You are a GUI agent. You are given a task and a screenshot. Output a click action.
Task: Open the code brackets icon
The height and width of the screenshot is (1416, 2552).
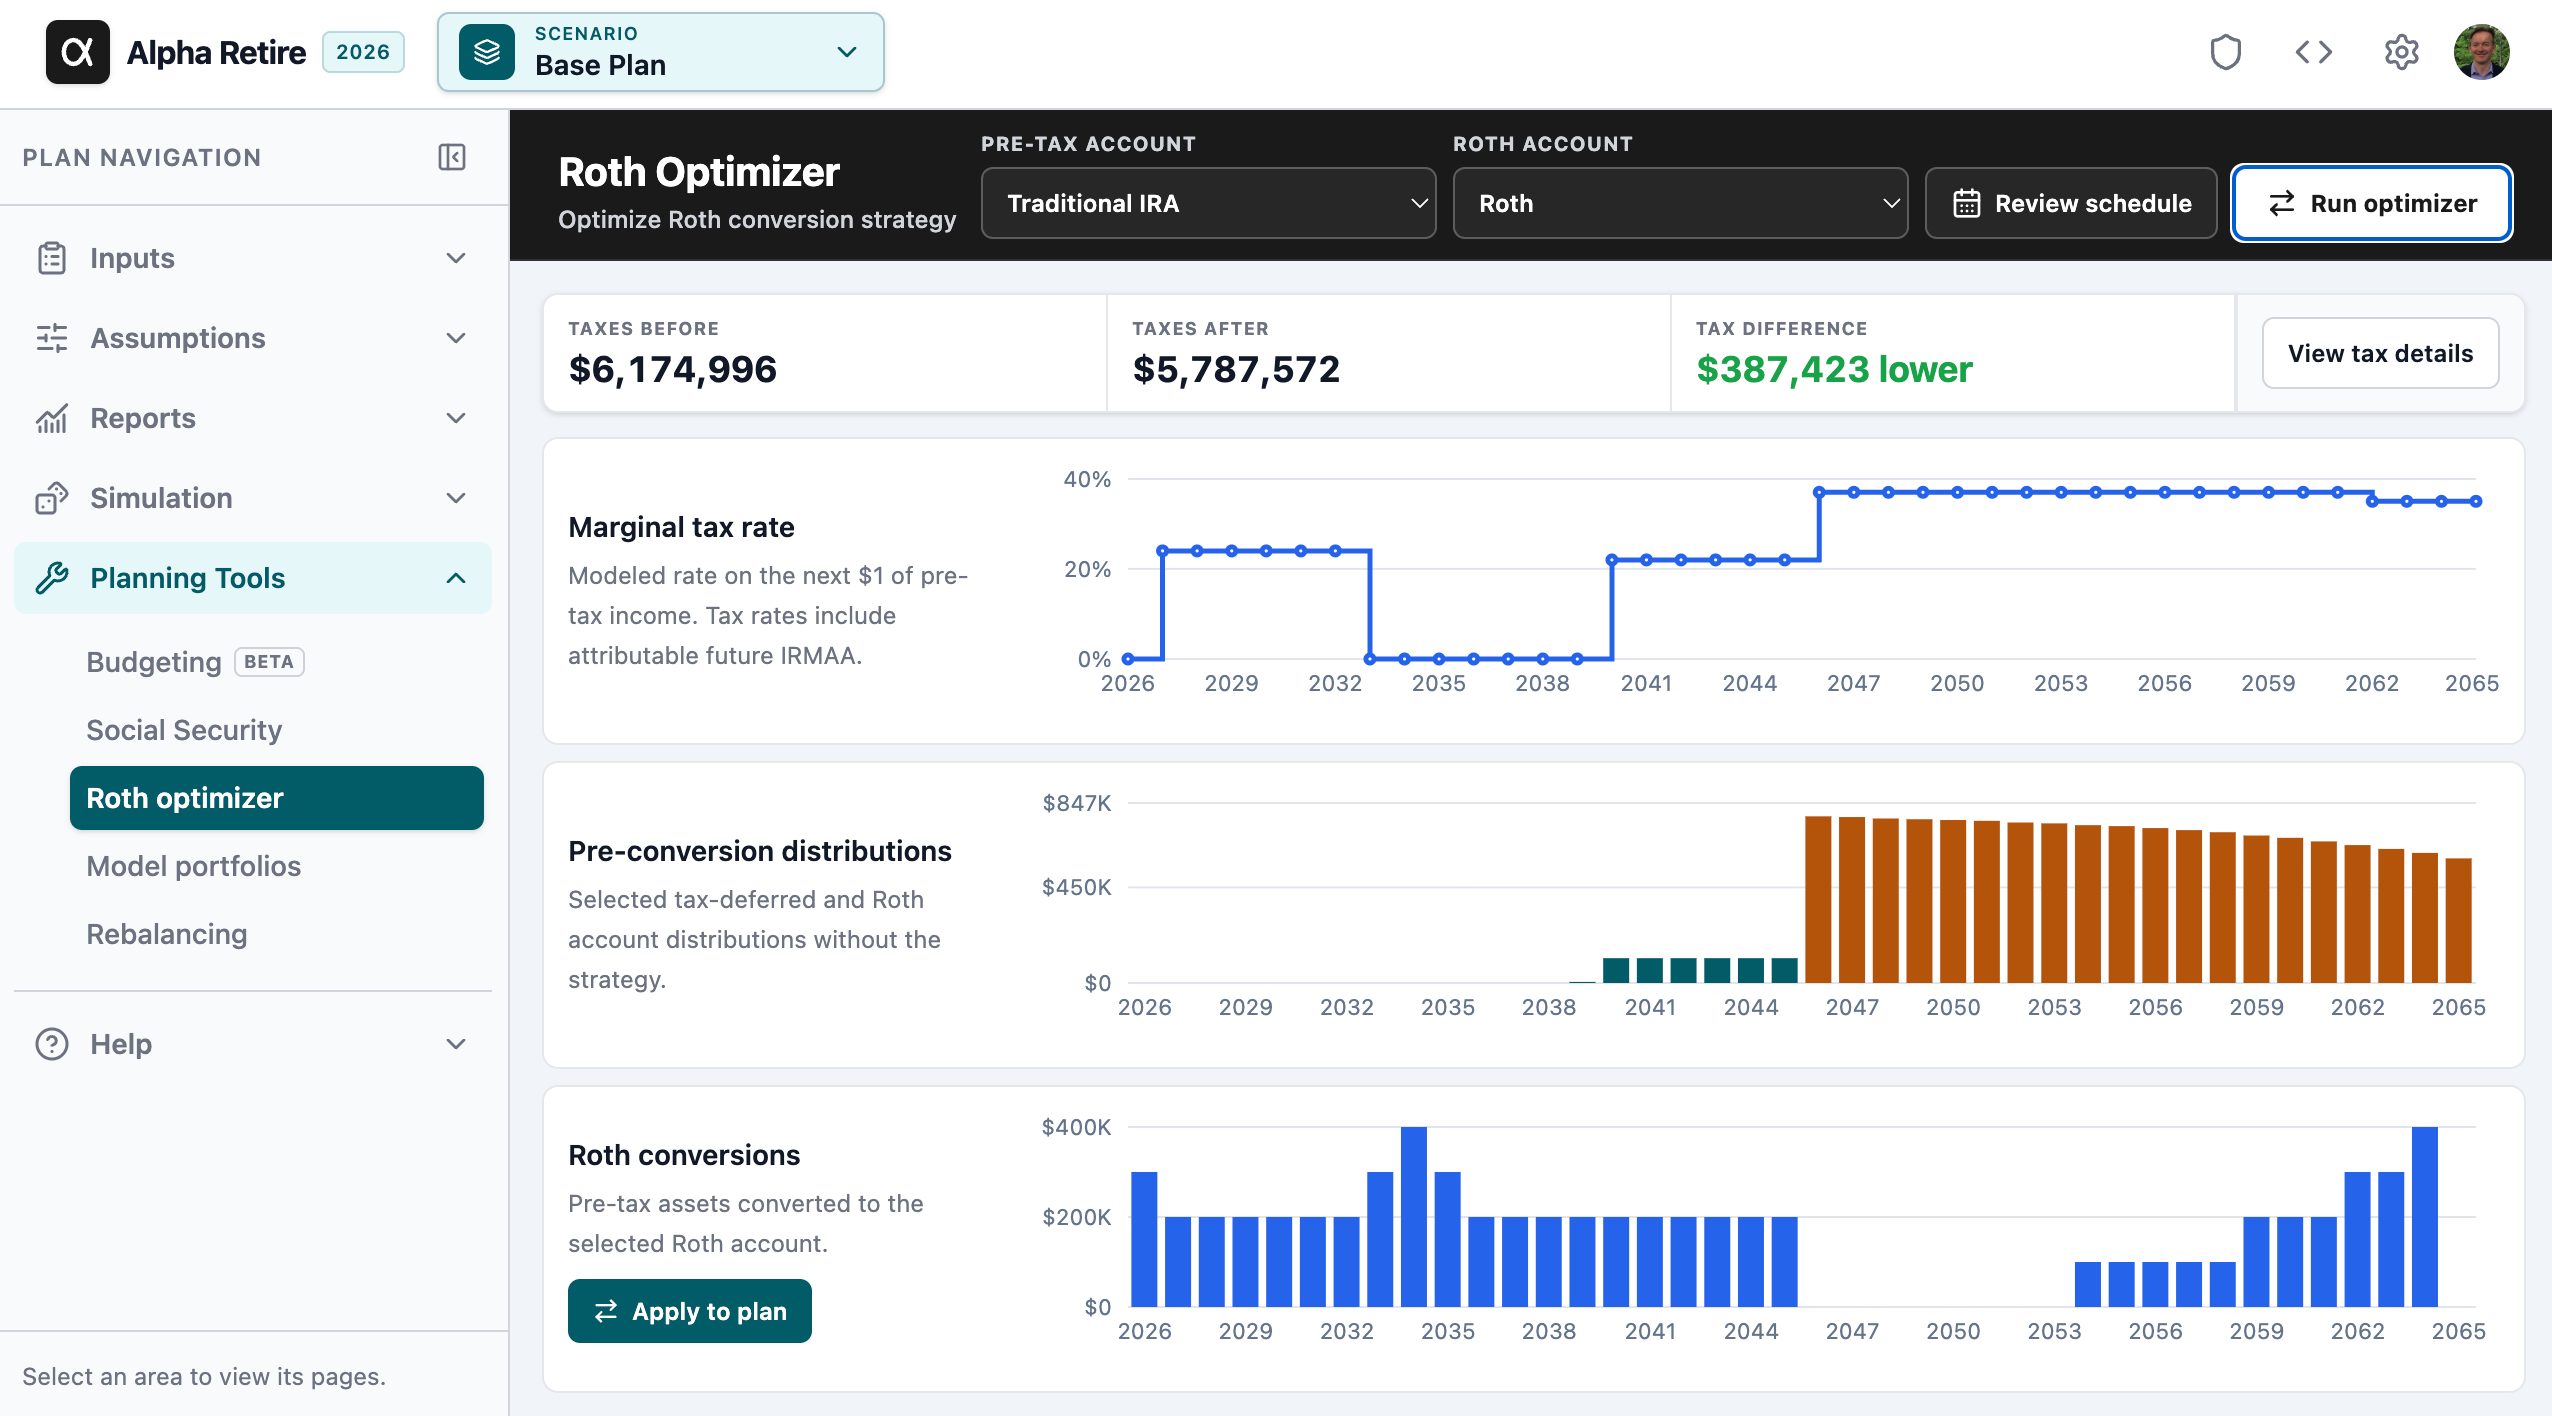2313,52
